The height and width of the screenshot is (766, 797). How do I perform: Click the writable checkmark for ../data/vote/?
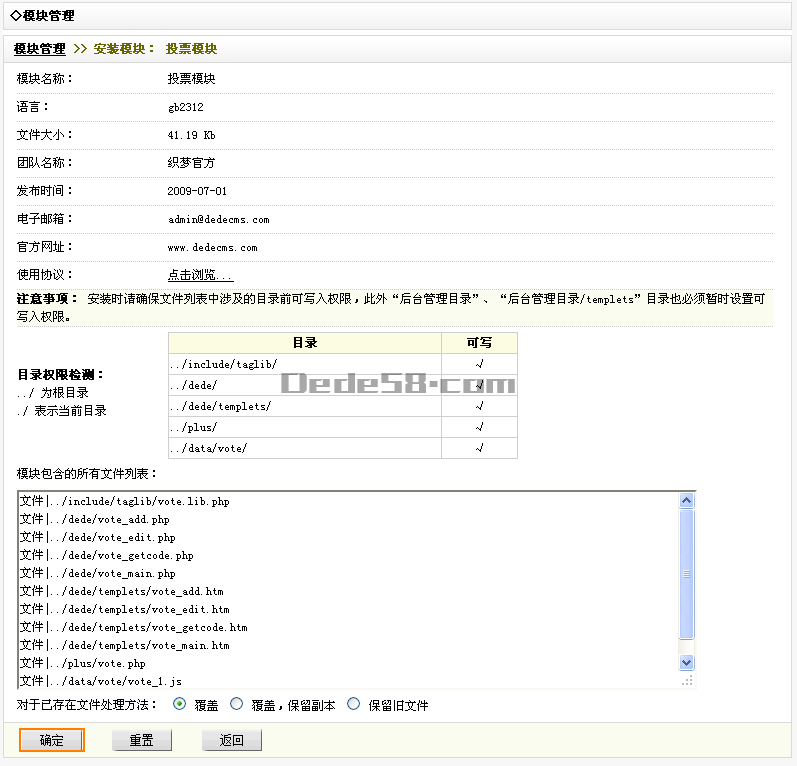pyautogui.click(x=479, y=448)
